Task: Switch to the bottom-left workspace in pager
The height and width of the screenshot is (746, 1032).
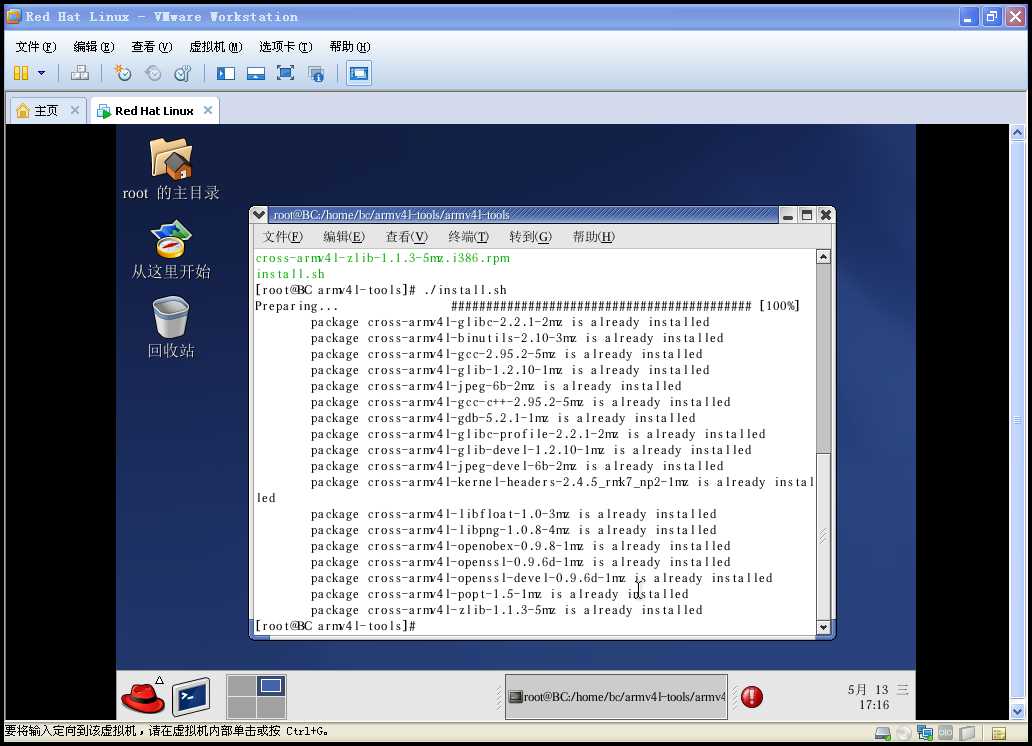Action: point(242,708)
